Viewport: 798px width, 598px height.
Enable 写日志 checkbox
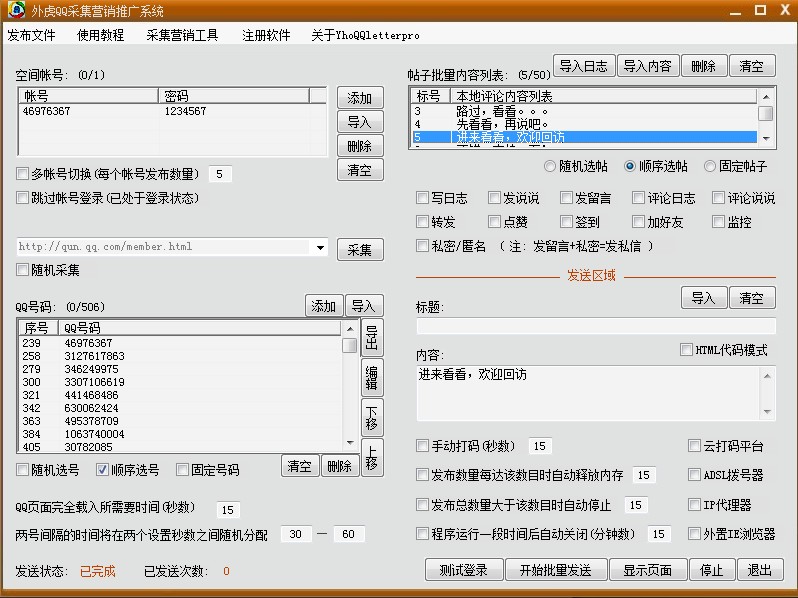[422, 197]
